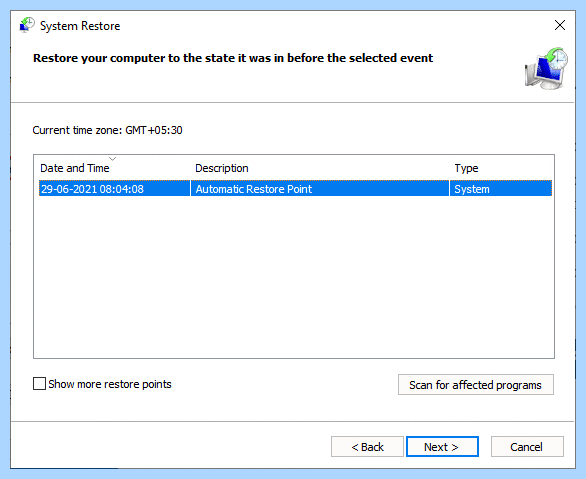
Task: Click Scan for affected programs button
Action: (475, 384)
